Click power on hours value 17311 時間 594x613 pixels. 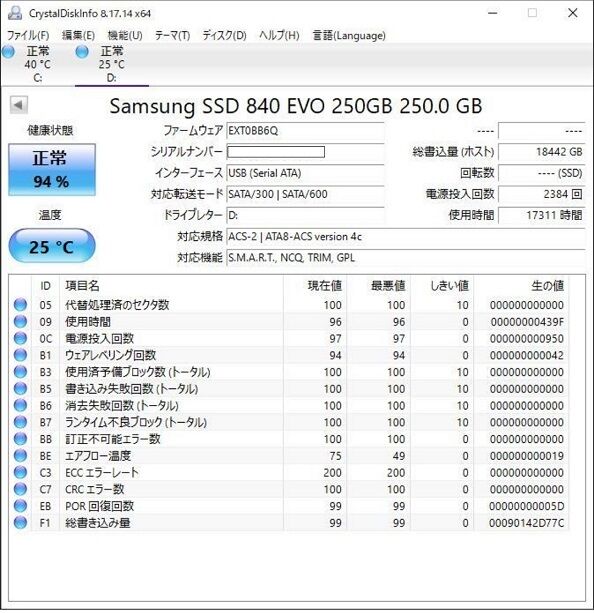(x=542, y=215)
